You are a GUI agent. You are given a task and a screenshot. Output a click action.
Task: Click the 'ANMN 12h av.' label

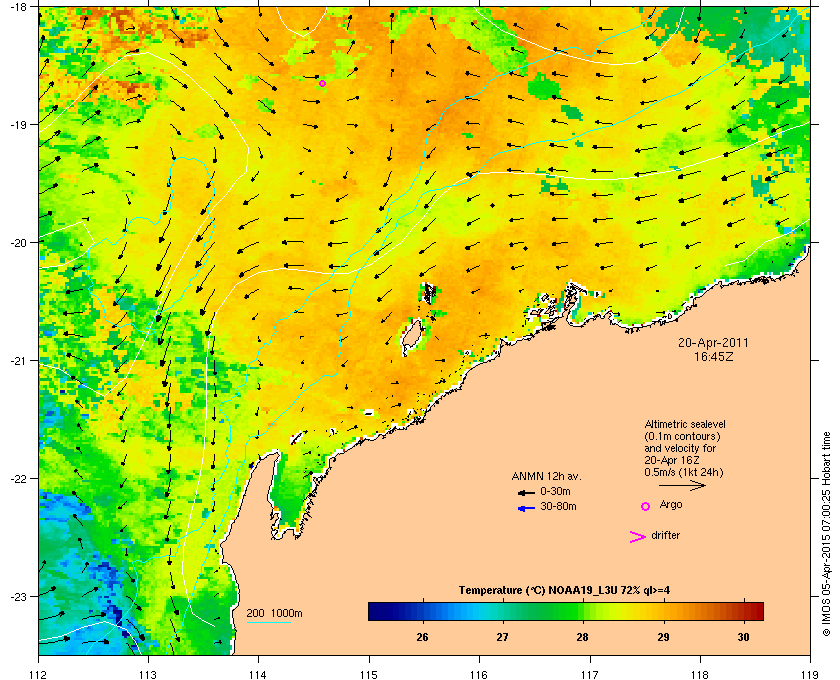pos(546,476)
